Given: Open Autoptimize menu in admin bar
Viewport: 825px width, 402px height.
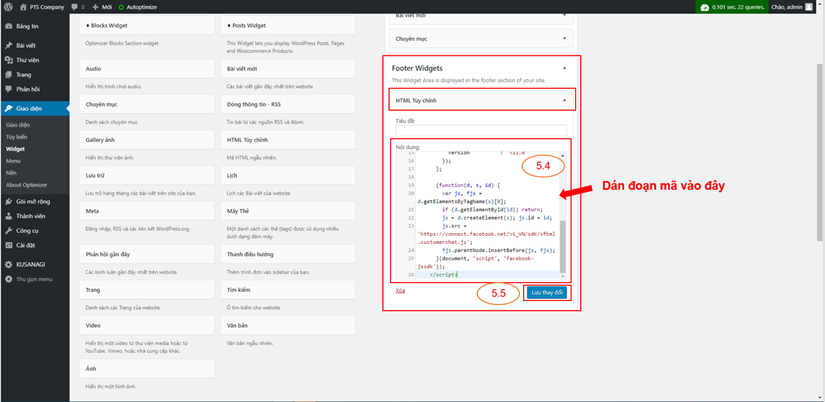Looking at the screenshot, I should pyautogui.click(x=138, y=7).
